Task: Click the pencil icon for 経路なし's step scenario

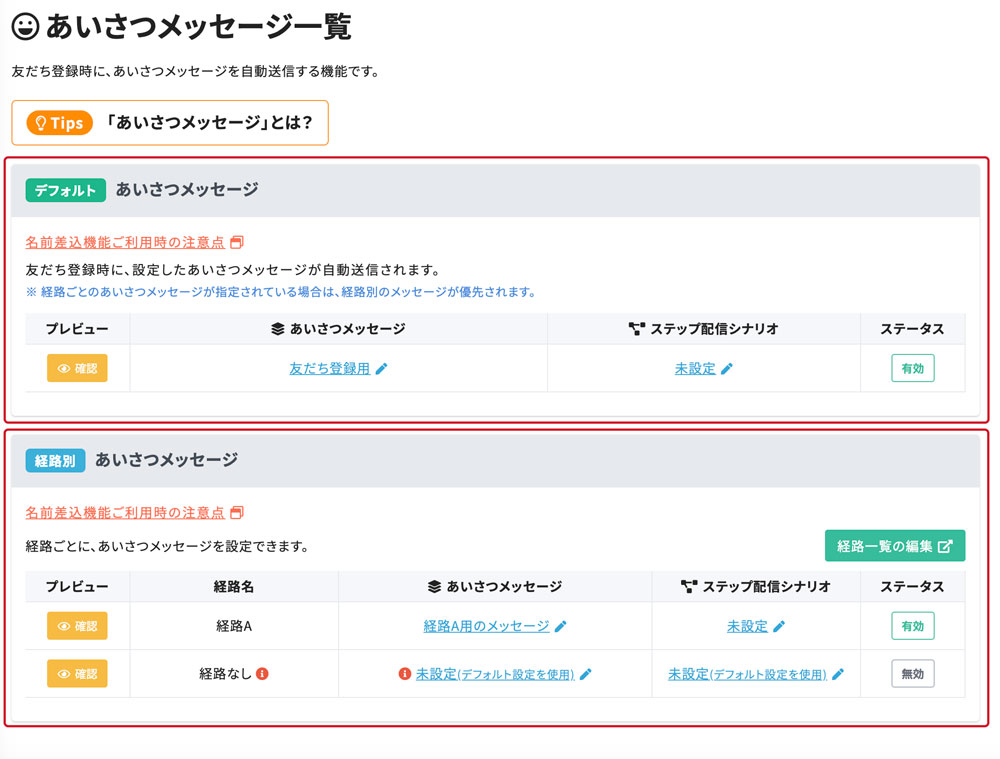Action: (x=838, y=674)
